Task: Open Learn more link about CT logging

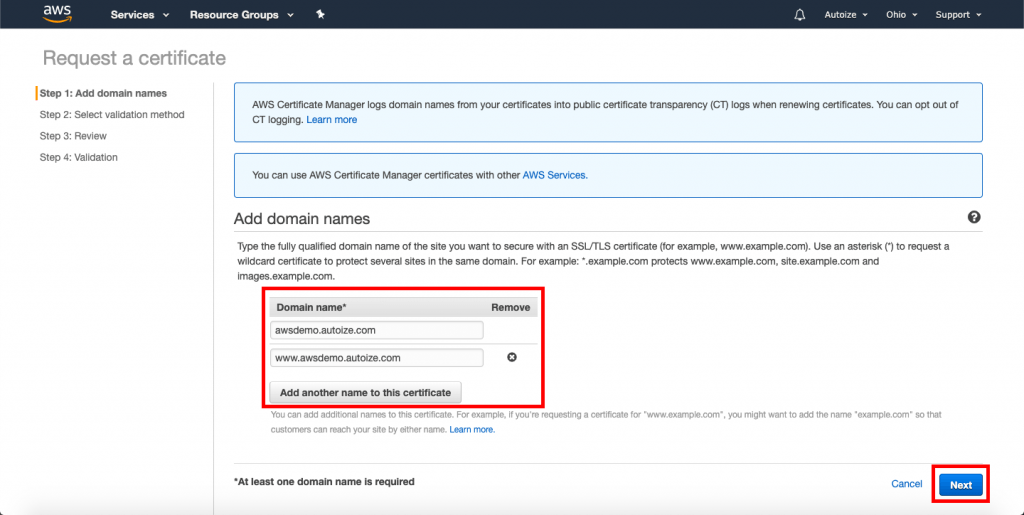Action: pyautogui.click(x=332, y=119)
